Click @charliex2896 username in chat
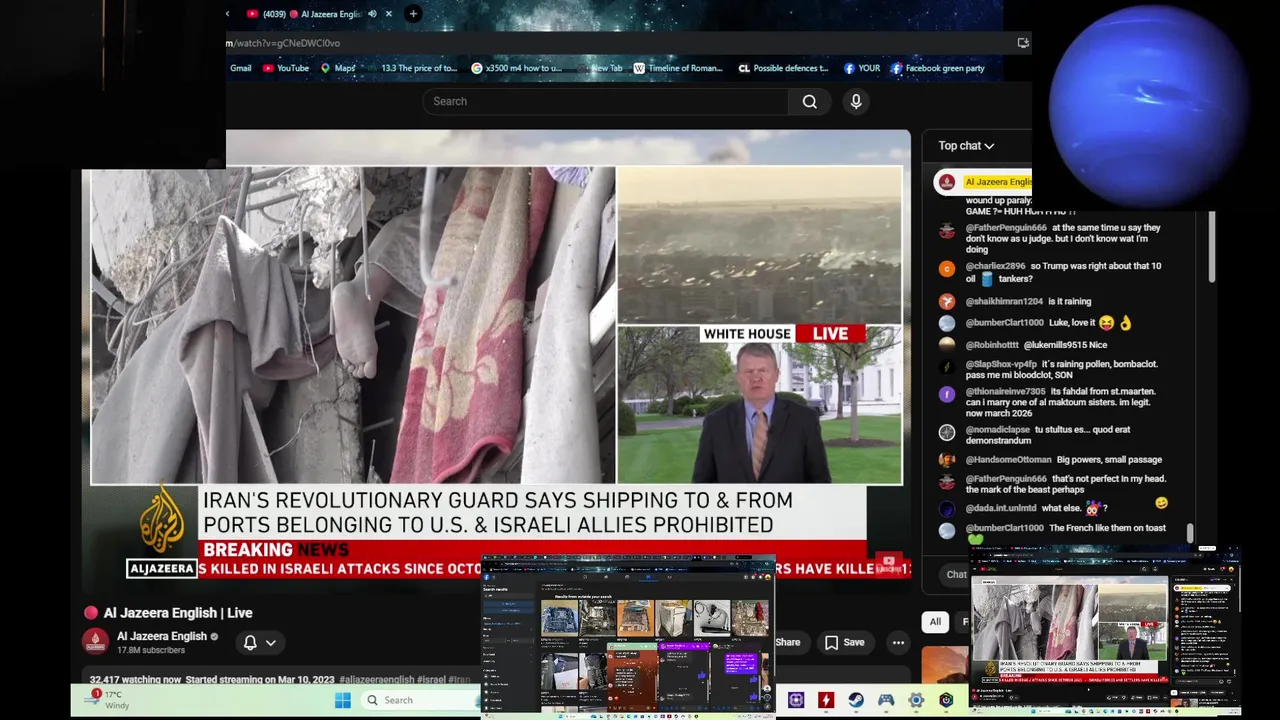Image resolution: width=1280 pixels, height=720 pixels. [995, 266]
